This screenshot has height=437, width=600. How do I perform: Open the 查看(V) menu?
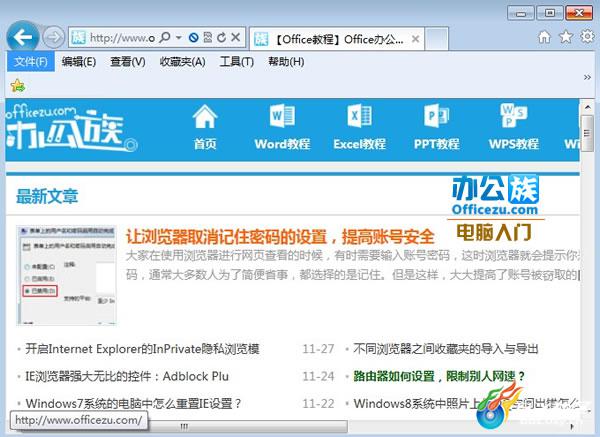click(x=128, y=62)
